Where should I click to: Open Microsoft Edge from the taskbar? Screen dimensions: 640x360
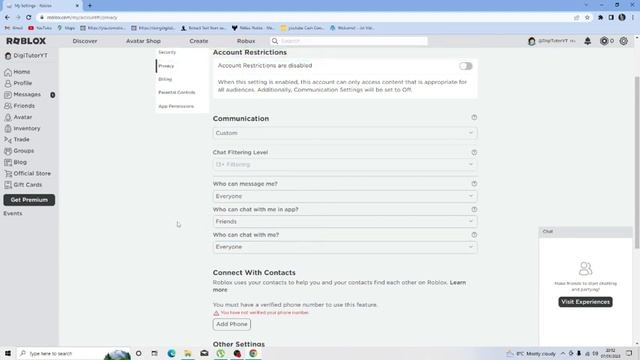point(171,353)
